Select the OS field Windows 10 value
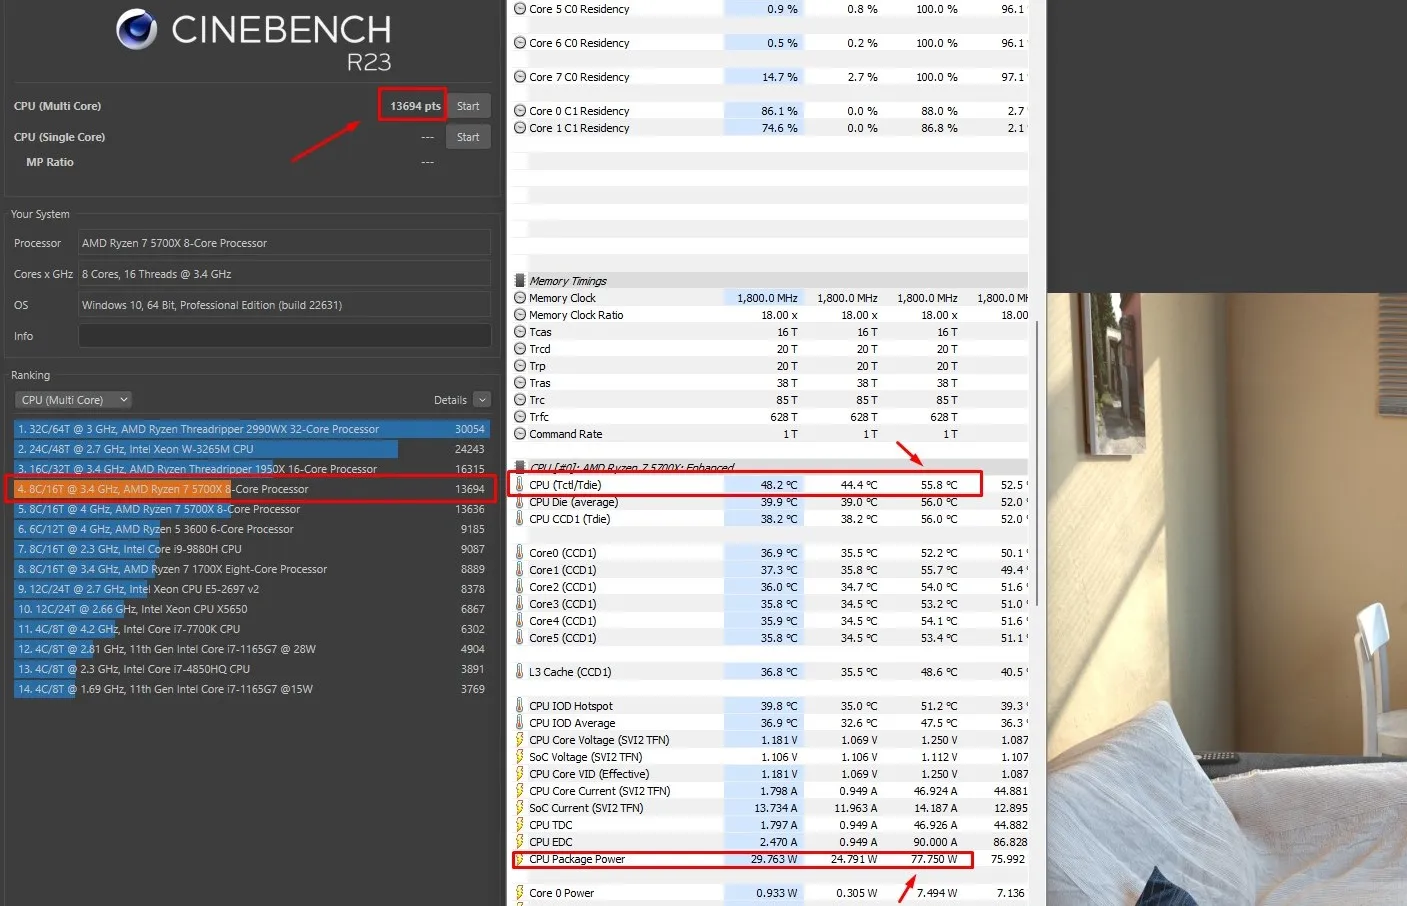This screenshot has width=1407, height=906. [x=285, y=305]
